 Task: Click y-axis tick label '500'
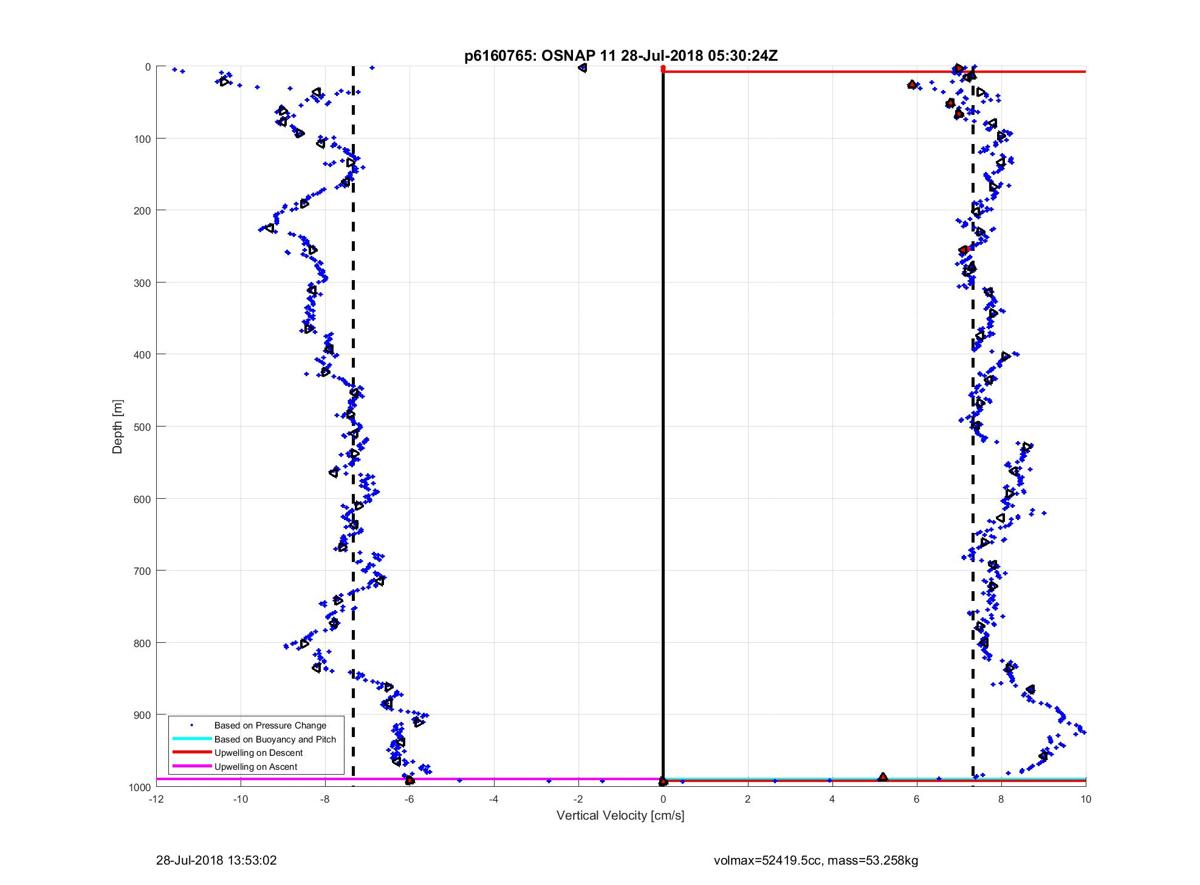point(140,426)
